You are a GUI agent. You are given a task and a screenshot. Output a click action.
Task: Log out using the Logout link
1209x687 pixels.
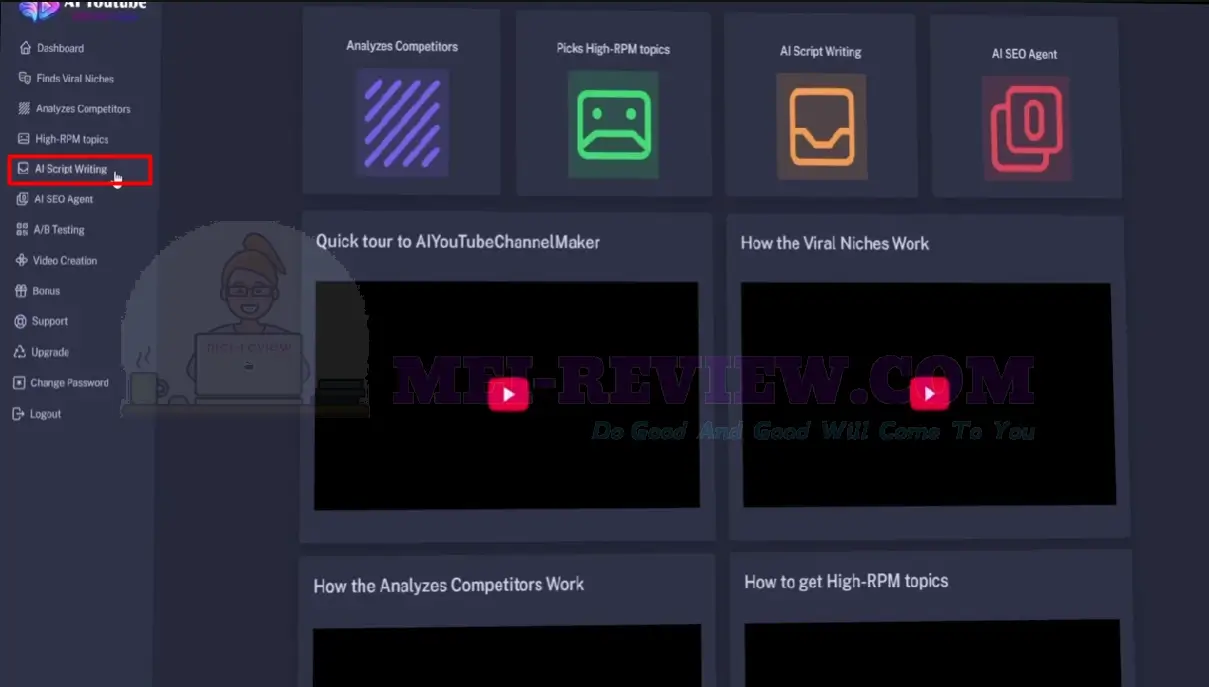point(45,414)
